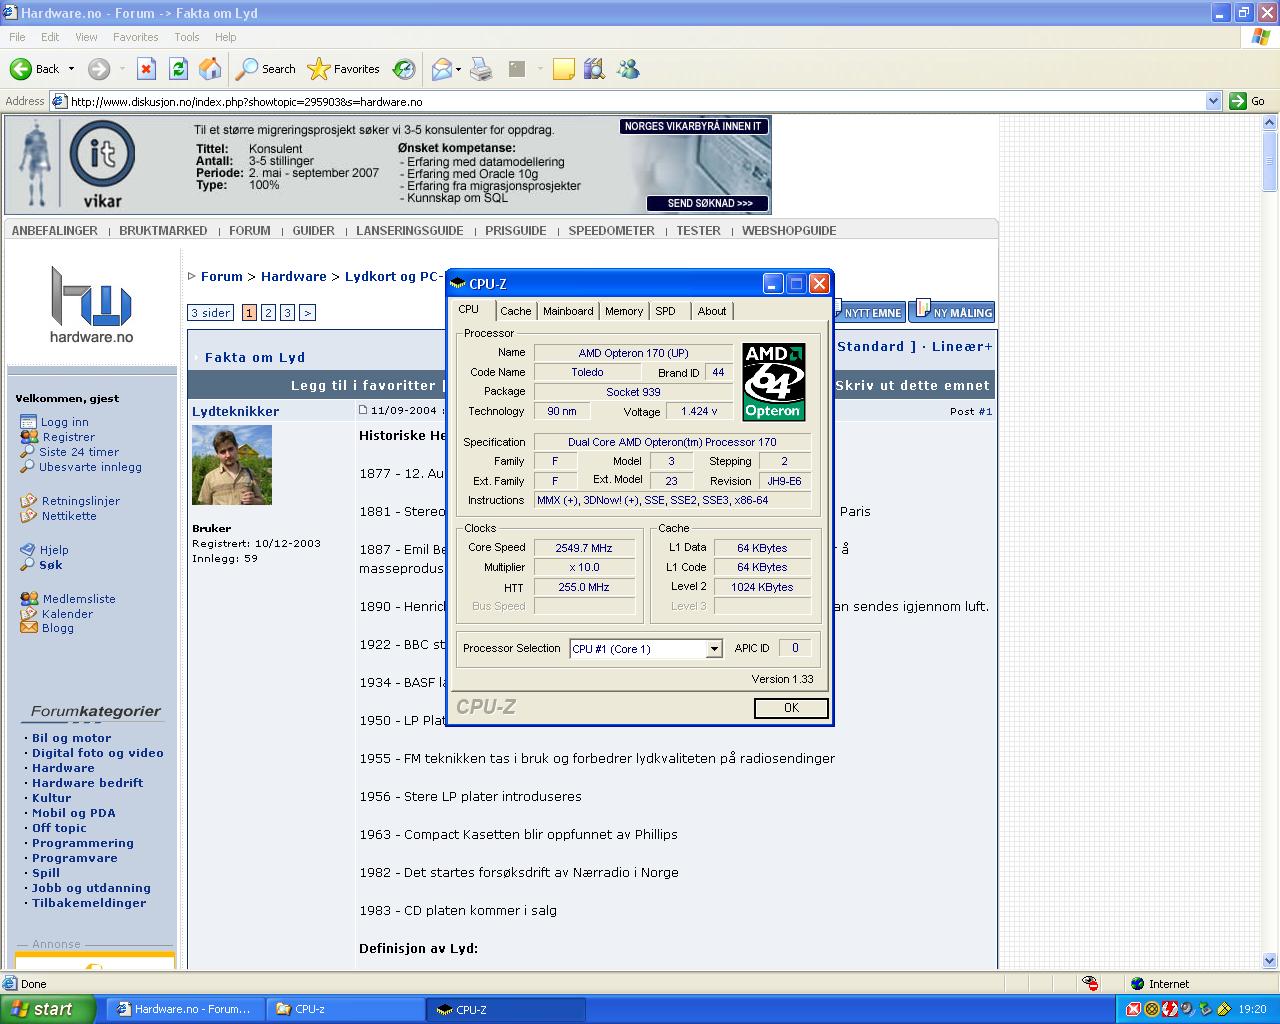The image size is (1280, 1024).
Task: Click the Logg inn link
Action: pos(65,422)
